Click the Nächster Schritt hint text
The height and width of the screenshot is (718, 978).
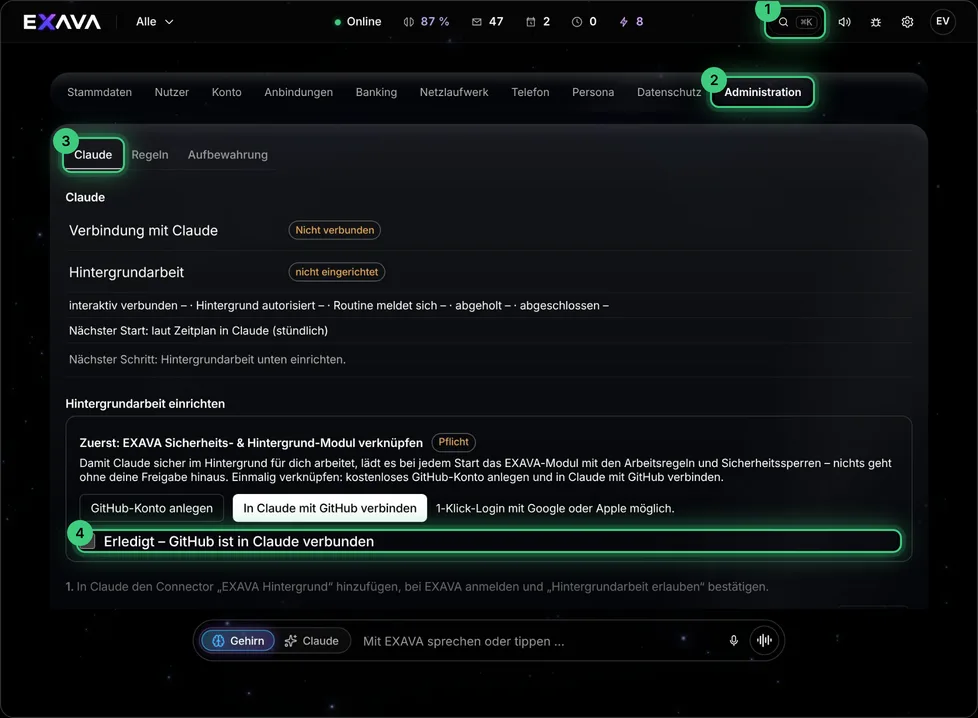point(207,359)
